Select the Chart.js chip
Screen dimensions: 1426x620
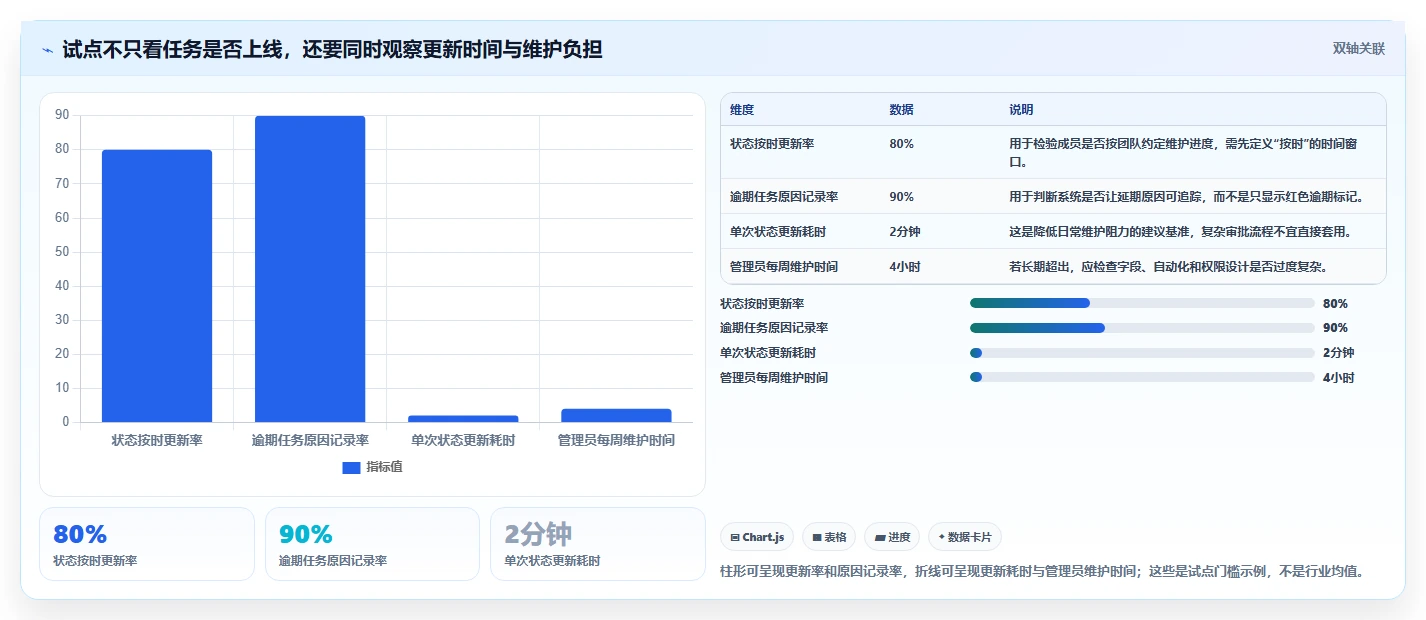(757, 537)
